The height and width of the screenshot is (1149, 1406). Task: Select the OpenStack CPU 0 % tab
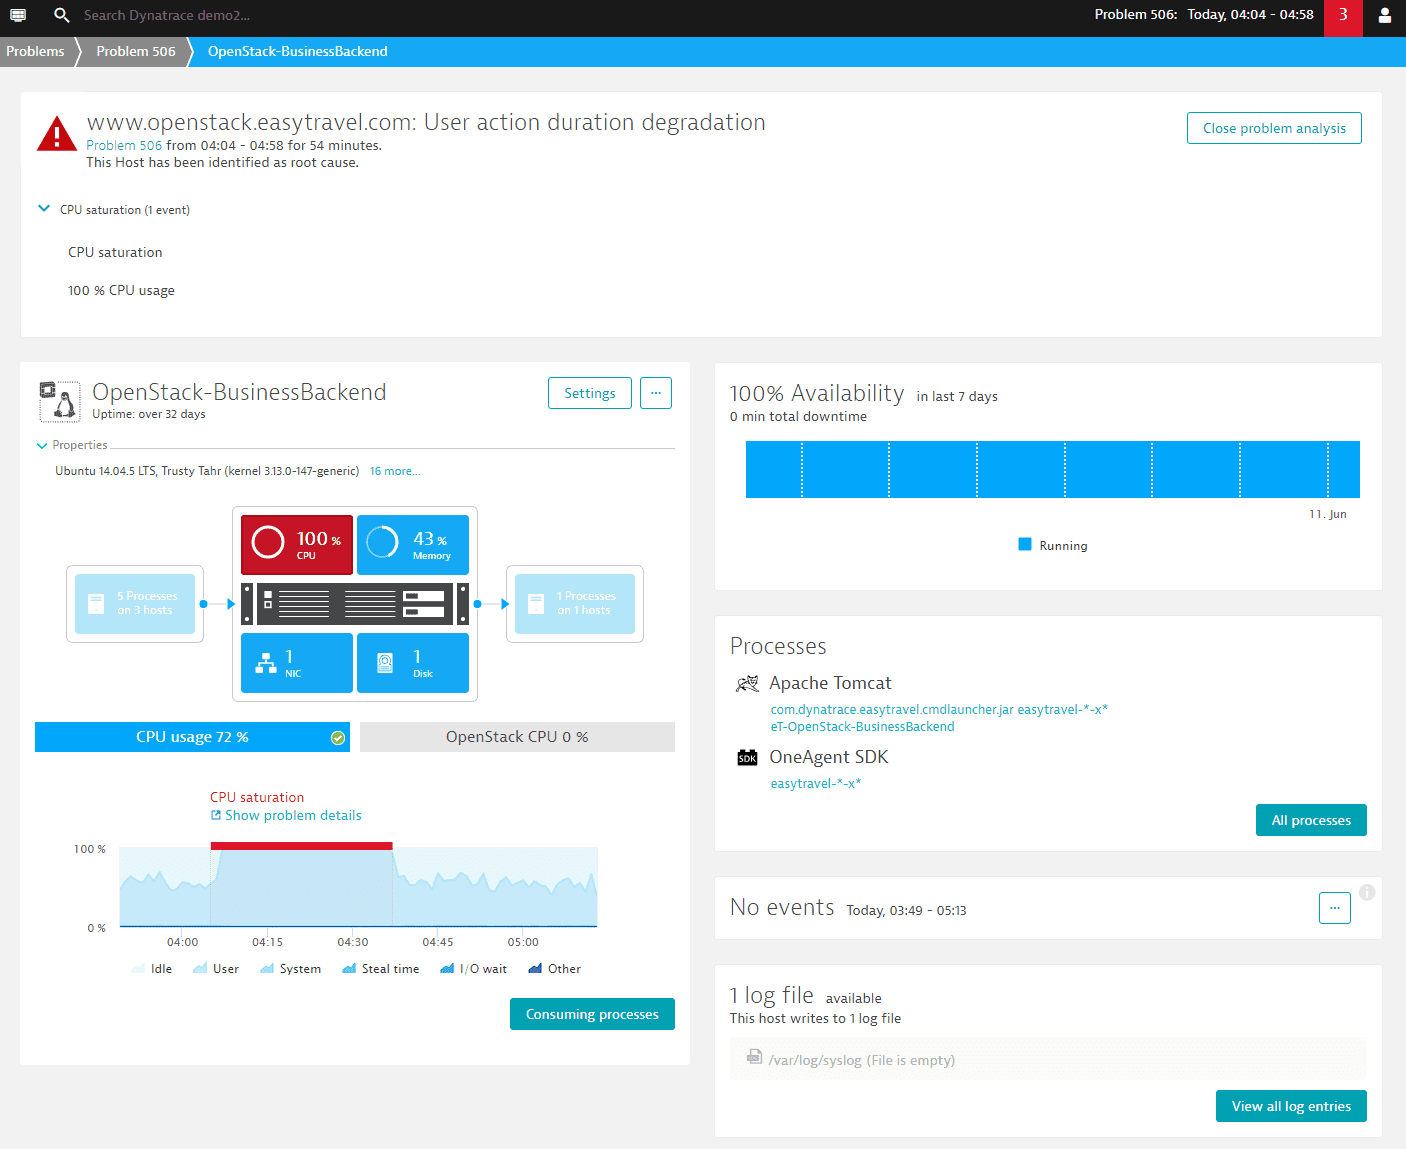(517, 737)
